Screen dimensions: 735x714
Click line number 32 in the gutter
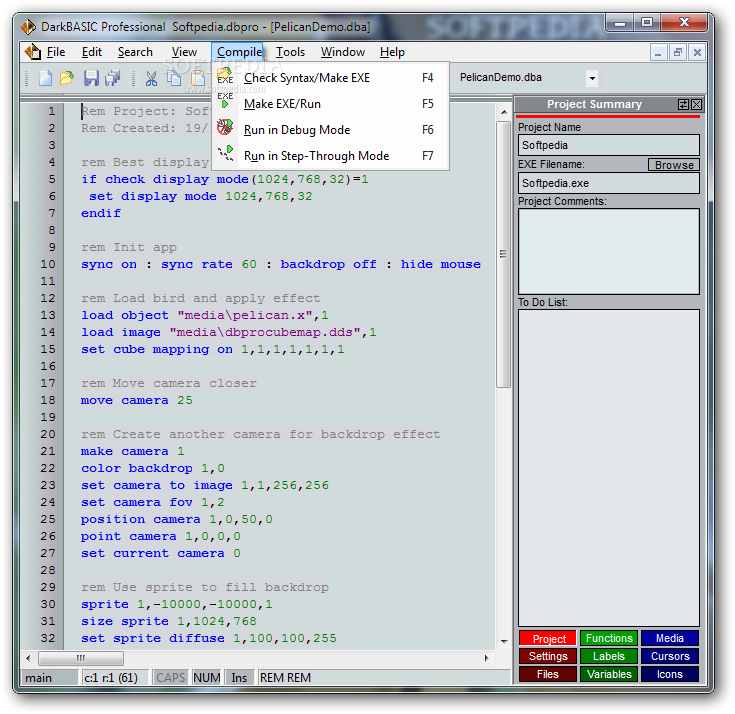click(x=48, y=638)
